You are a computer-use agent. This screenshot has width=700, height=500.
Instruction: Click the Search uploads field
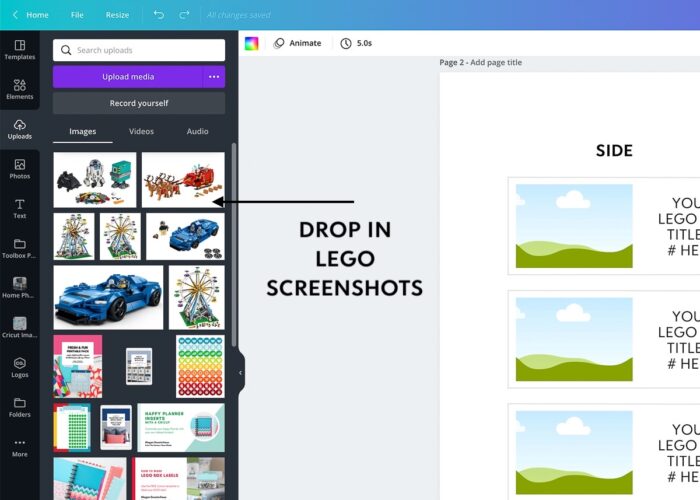[x=139, y=50]
